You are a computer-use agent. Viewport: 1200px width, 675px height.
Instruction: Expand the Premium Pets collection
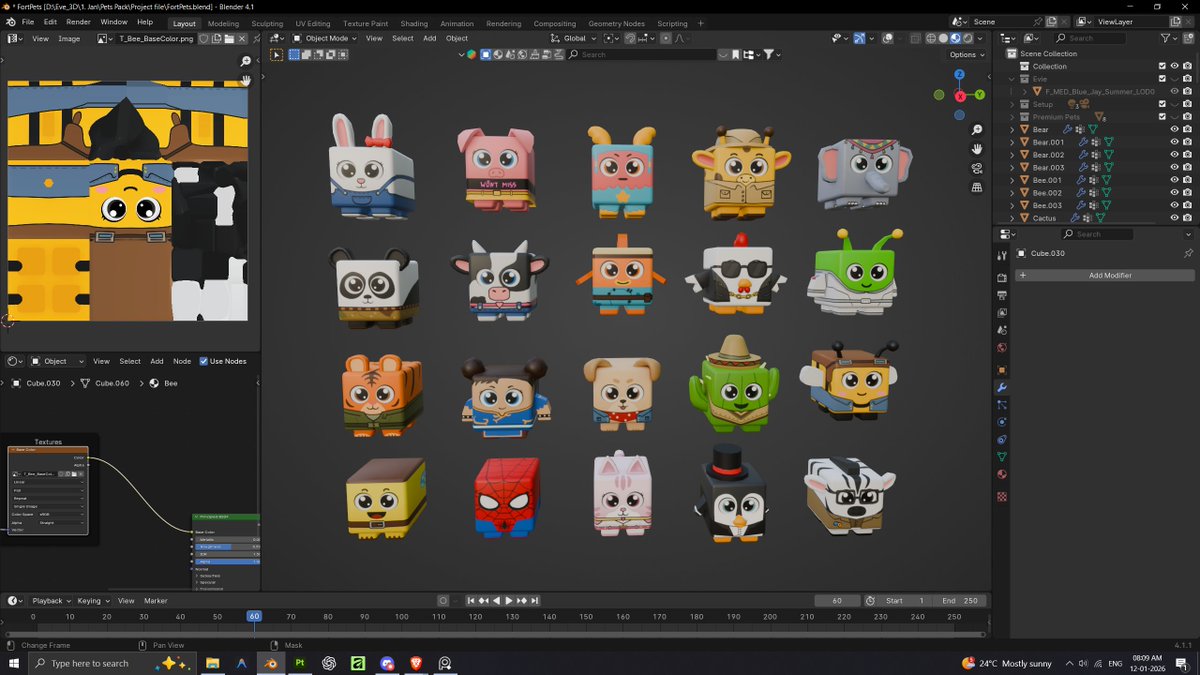(1012, 117)
